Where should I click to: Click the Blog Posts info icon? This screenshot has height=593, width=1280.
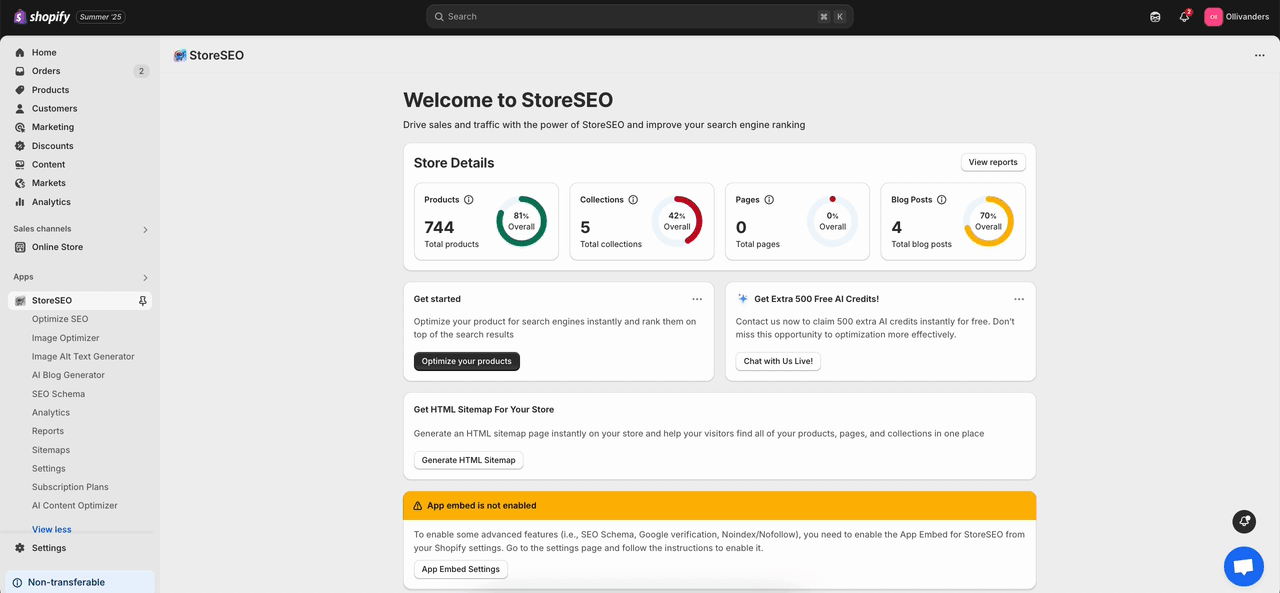point(942,200)
